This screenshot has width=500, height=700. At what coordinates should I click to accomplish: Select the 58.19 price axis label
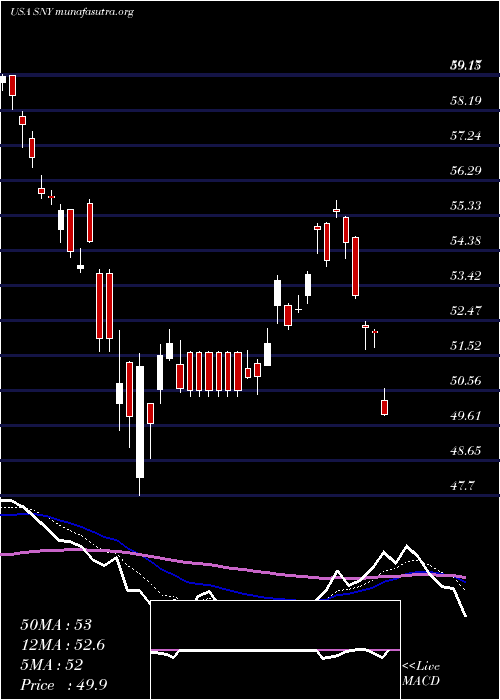pos(465,101)
